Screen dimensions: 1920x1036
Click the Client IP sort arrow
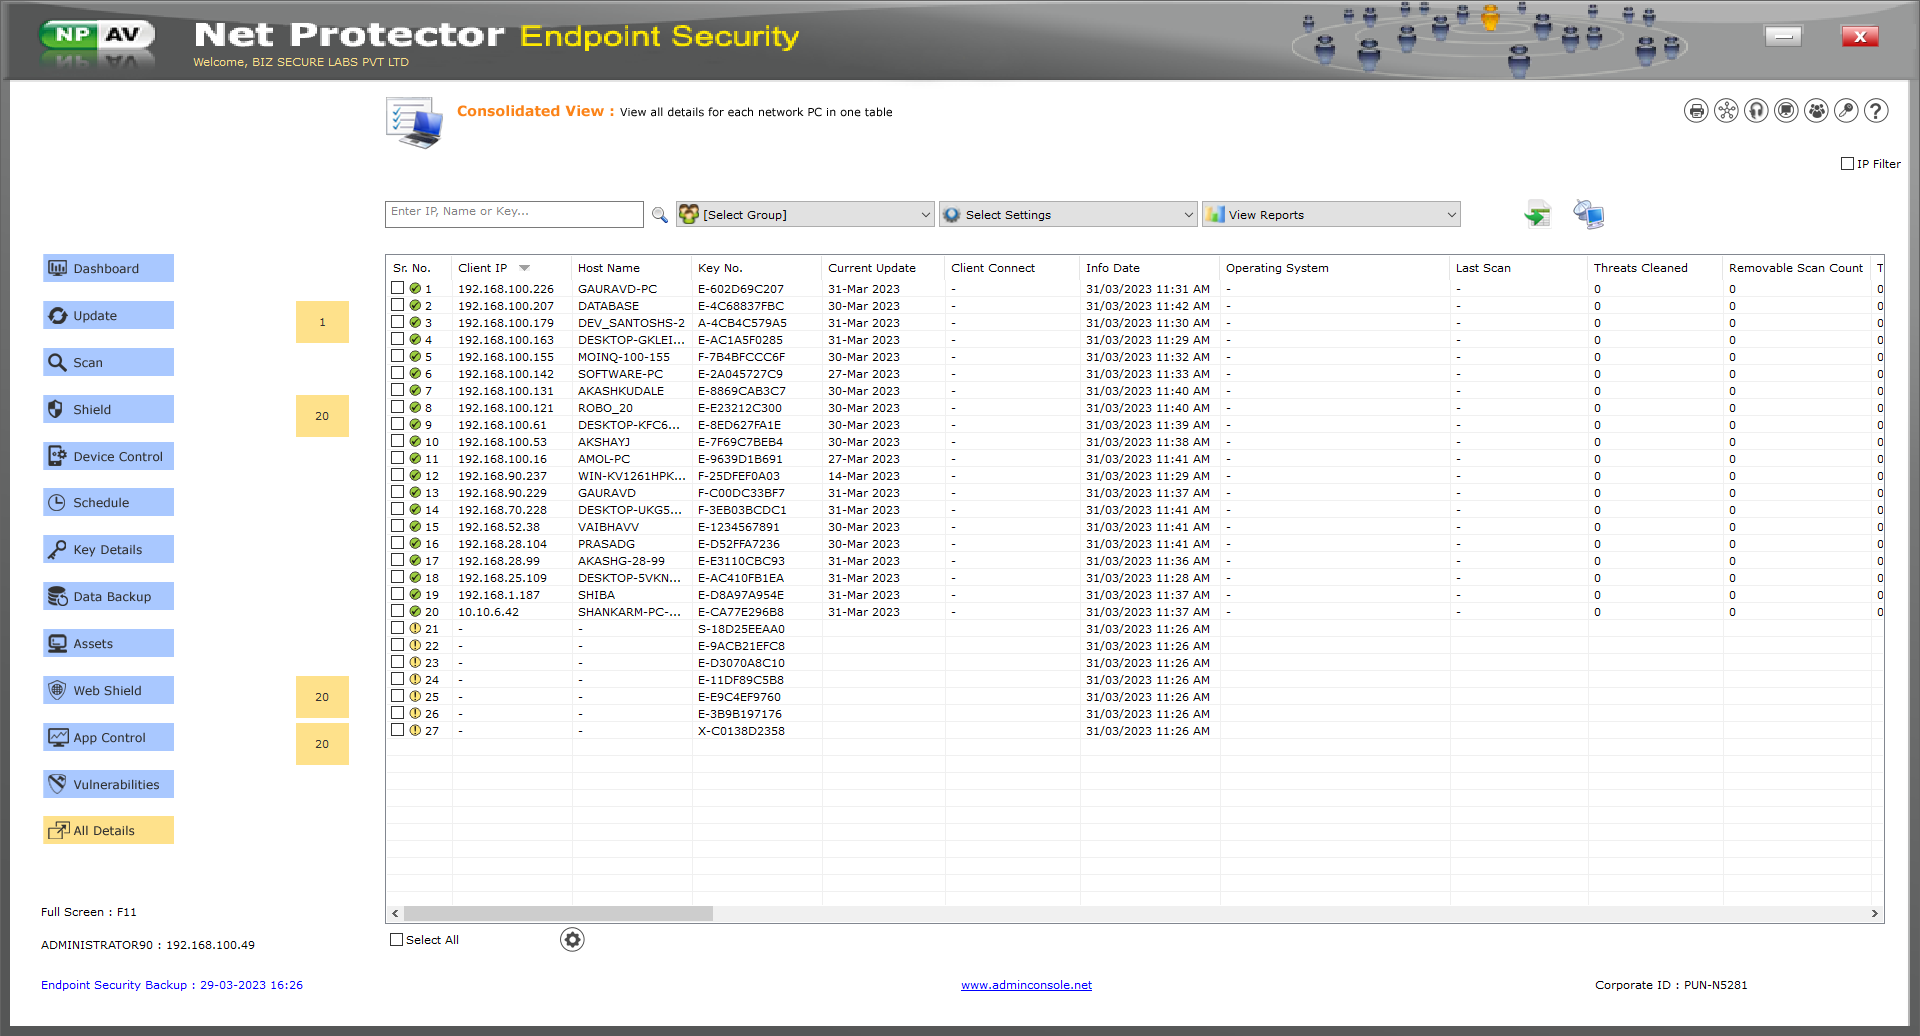point(524,268)
